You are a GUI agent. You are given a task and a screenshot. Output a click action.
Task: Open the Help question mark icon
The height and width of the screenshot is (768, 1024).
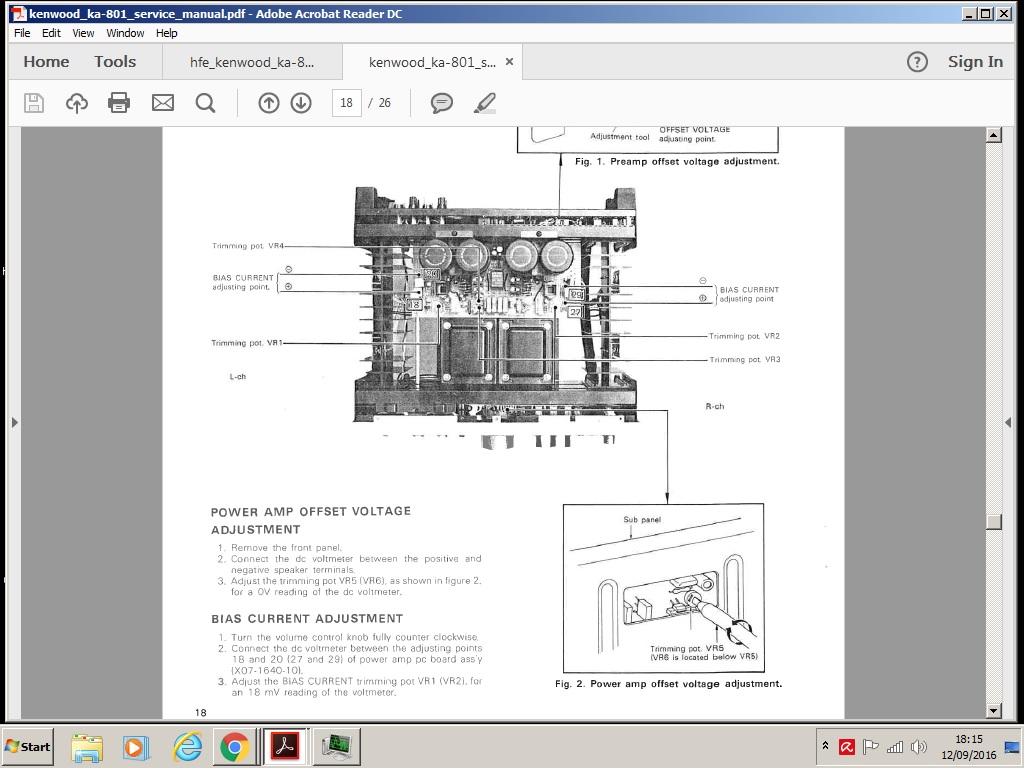click(917, 62)
